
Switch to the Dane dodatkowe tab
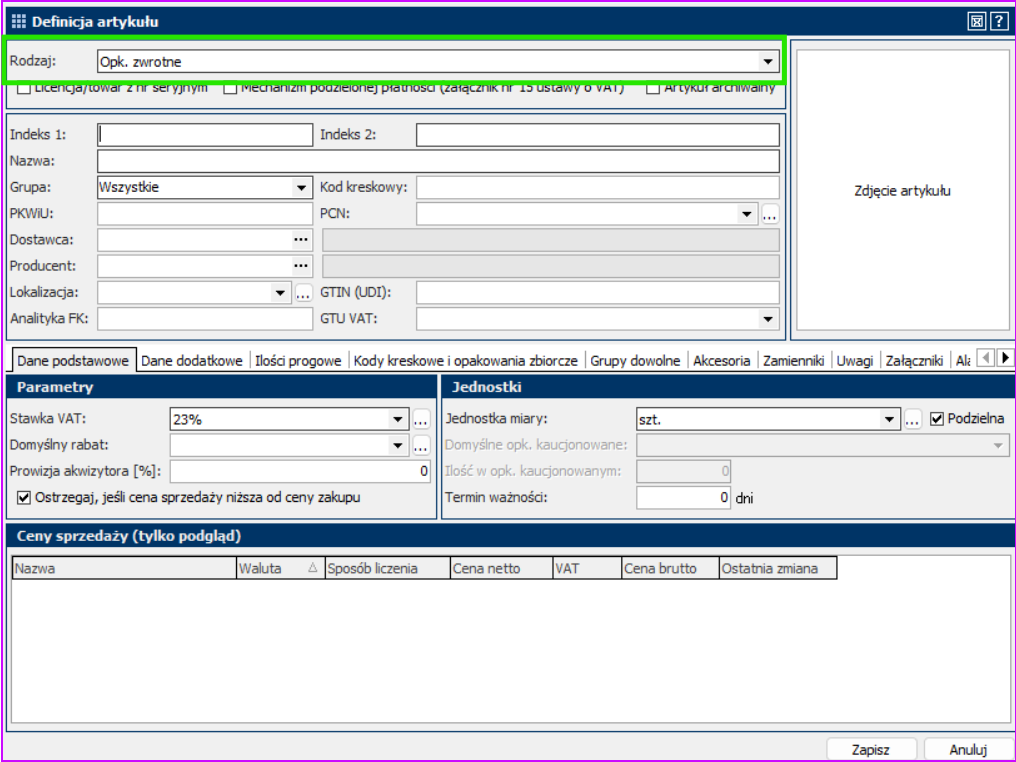[x=192, y=361]
